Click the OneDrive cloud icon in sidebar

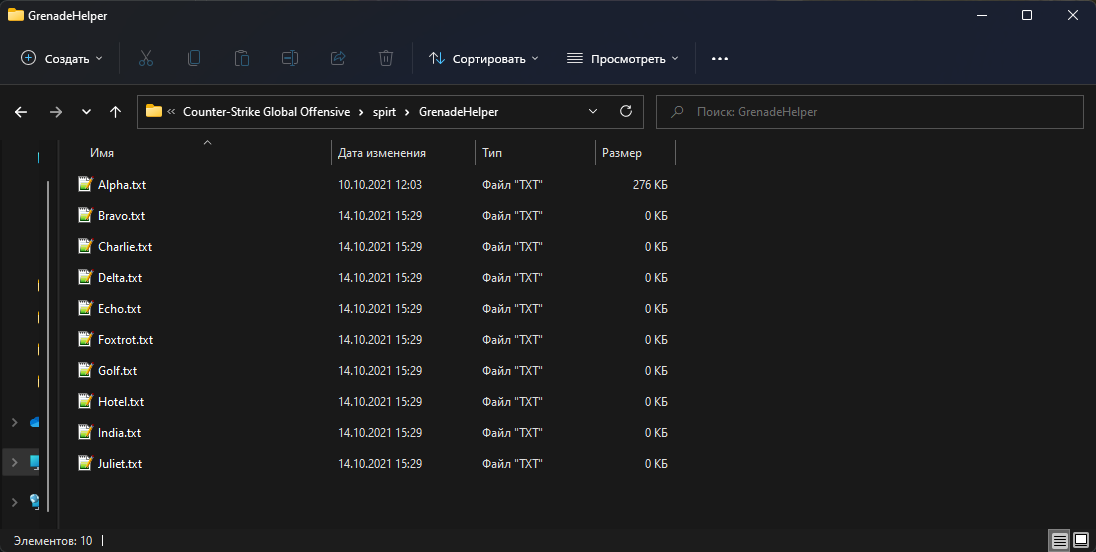click(x=34, y=422)
